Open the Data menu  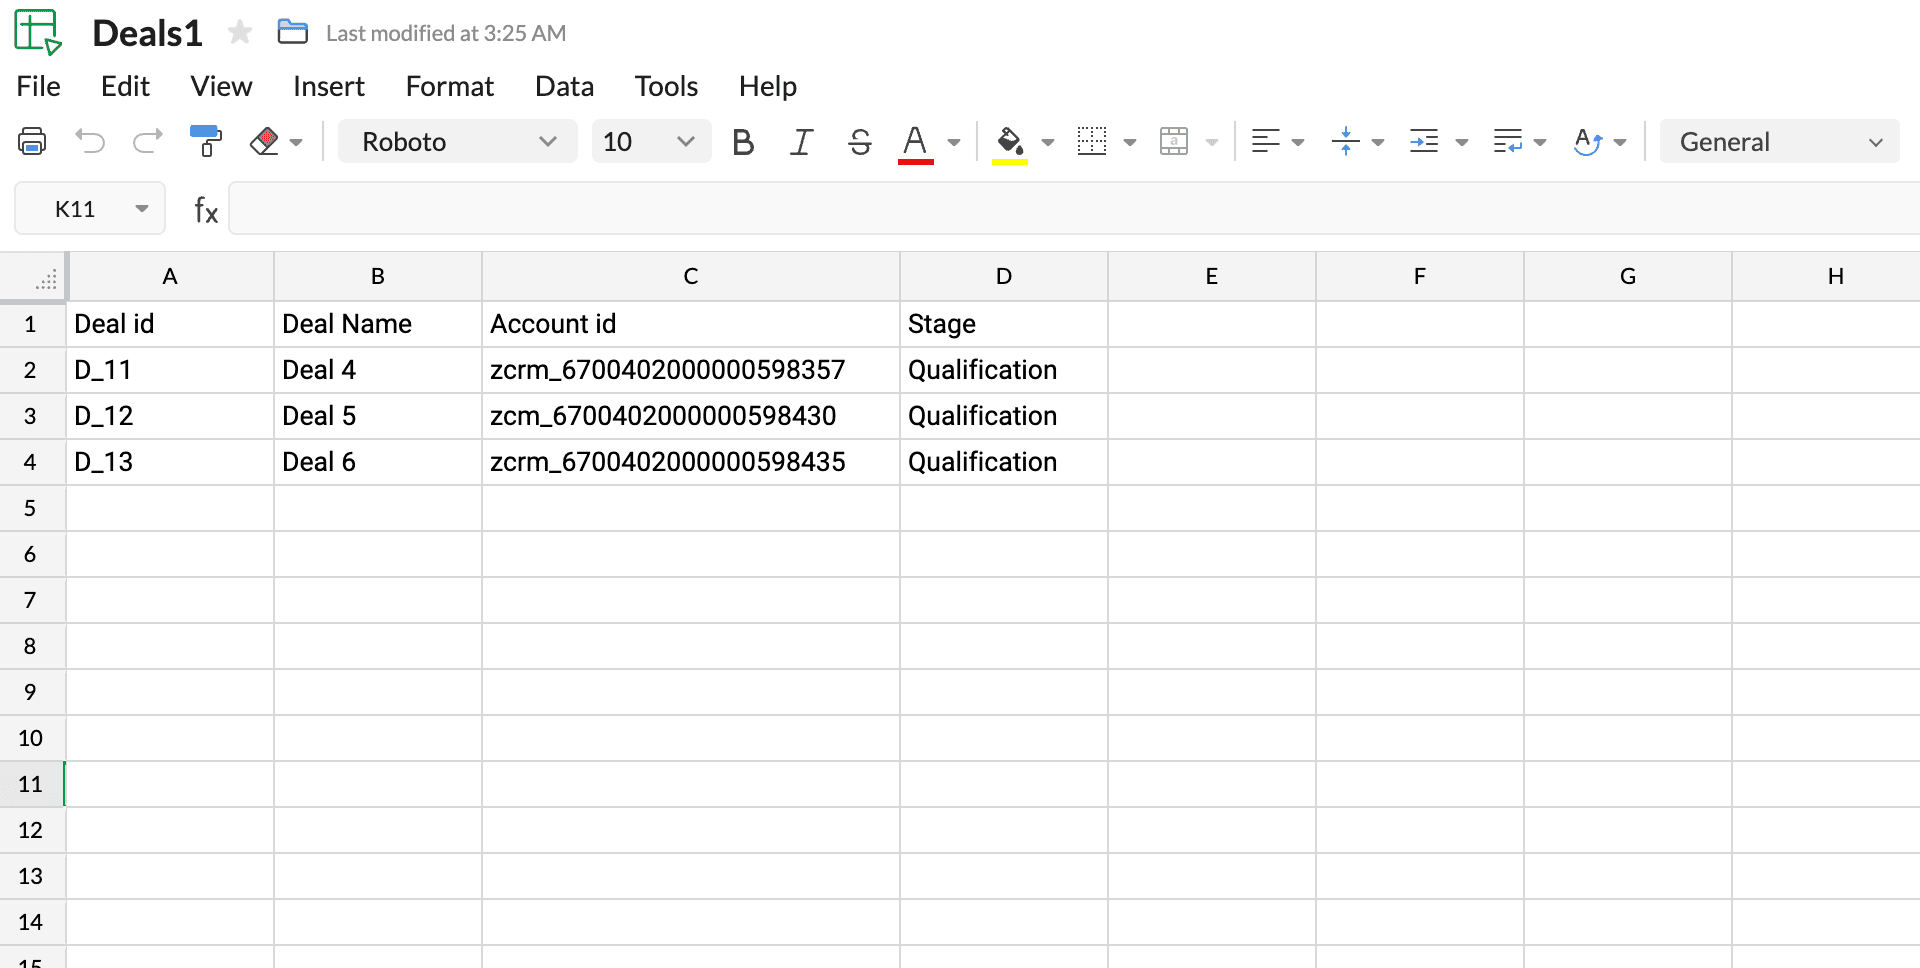(x=565, y=87)
